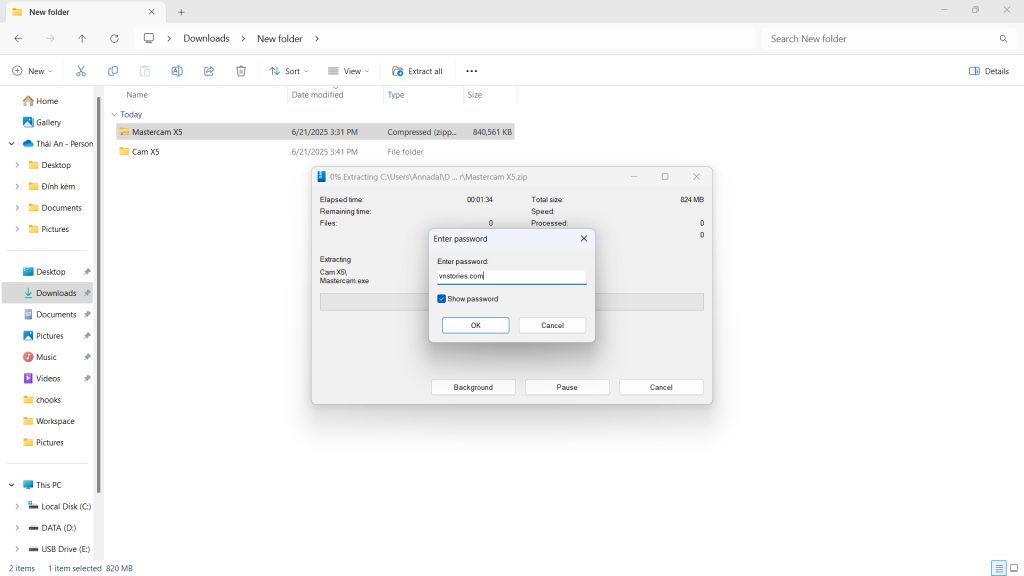Collapse the This PC tree node
Viewport: 1024px width, 576px height.
point(12,485)
